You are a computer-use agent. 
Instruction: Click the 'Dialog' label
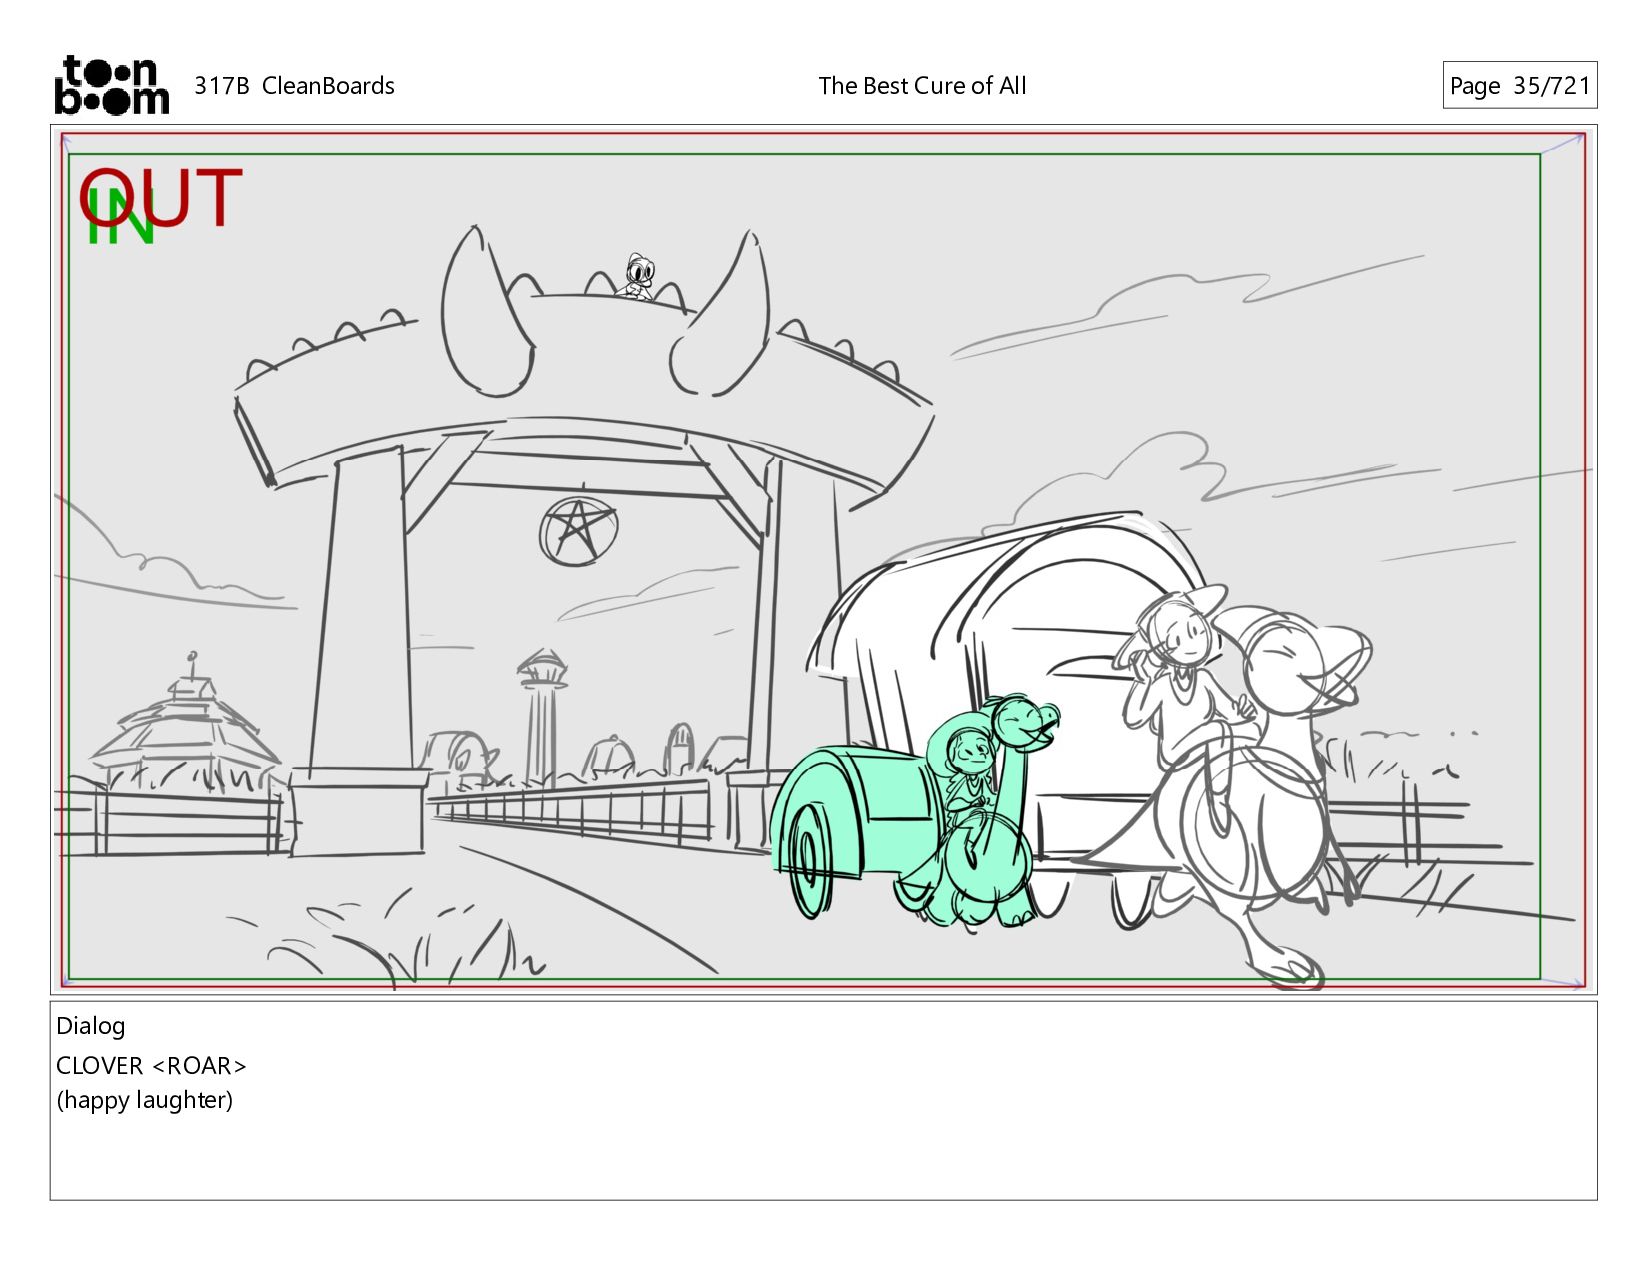(91, 1026)
